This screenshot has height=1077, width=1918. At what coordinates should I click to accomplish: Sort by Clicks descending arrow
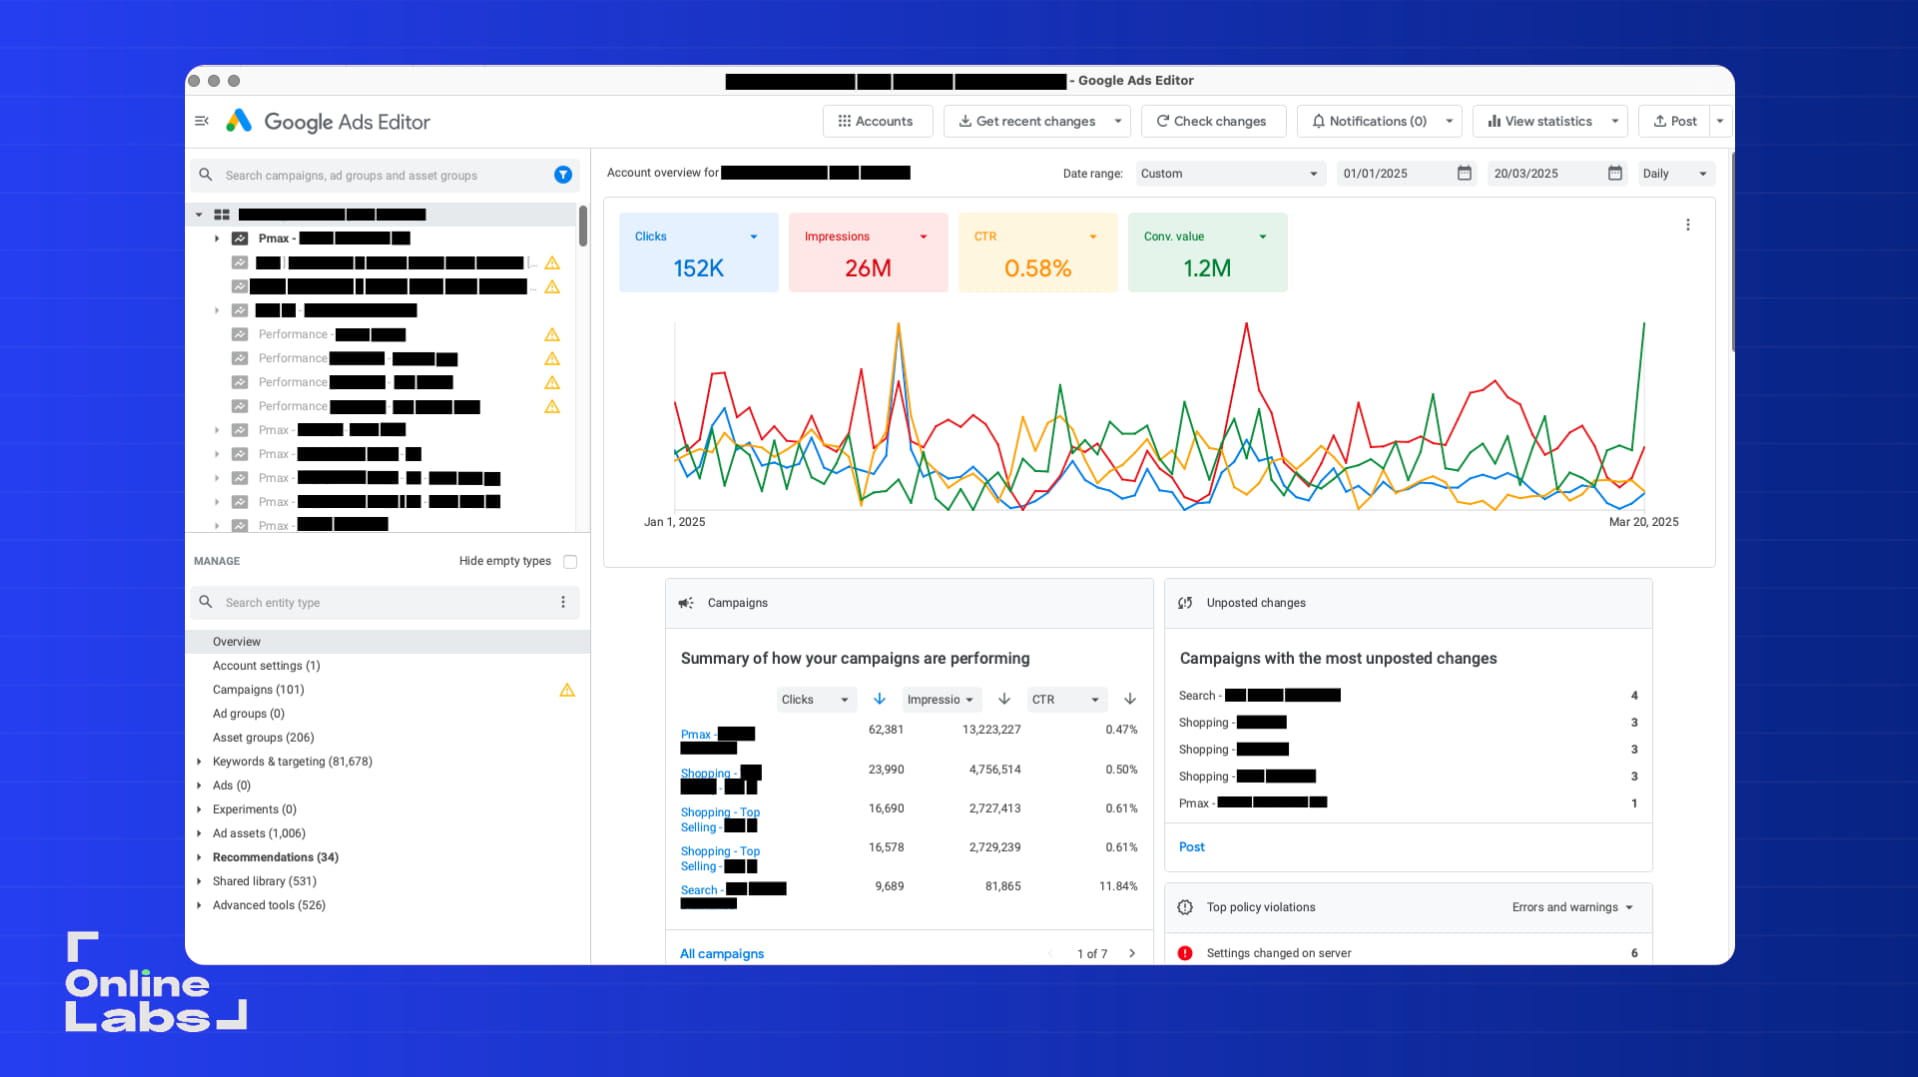(x=879, y=699)
